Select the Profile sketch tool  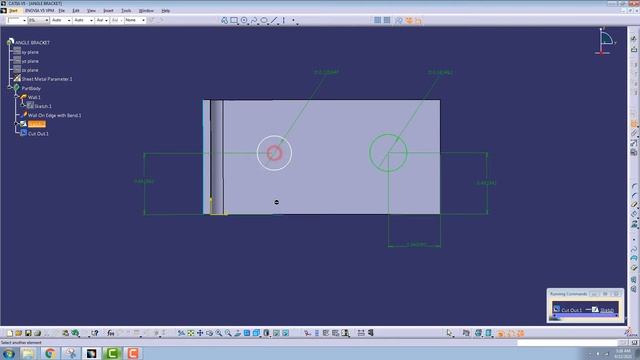pyautogui.click(x=224, y=20)
